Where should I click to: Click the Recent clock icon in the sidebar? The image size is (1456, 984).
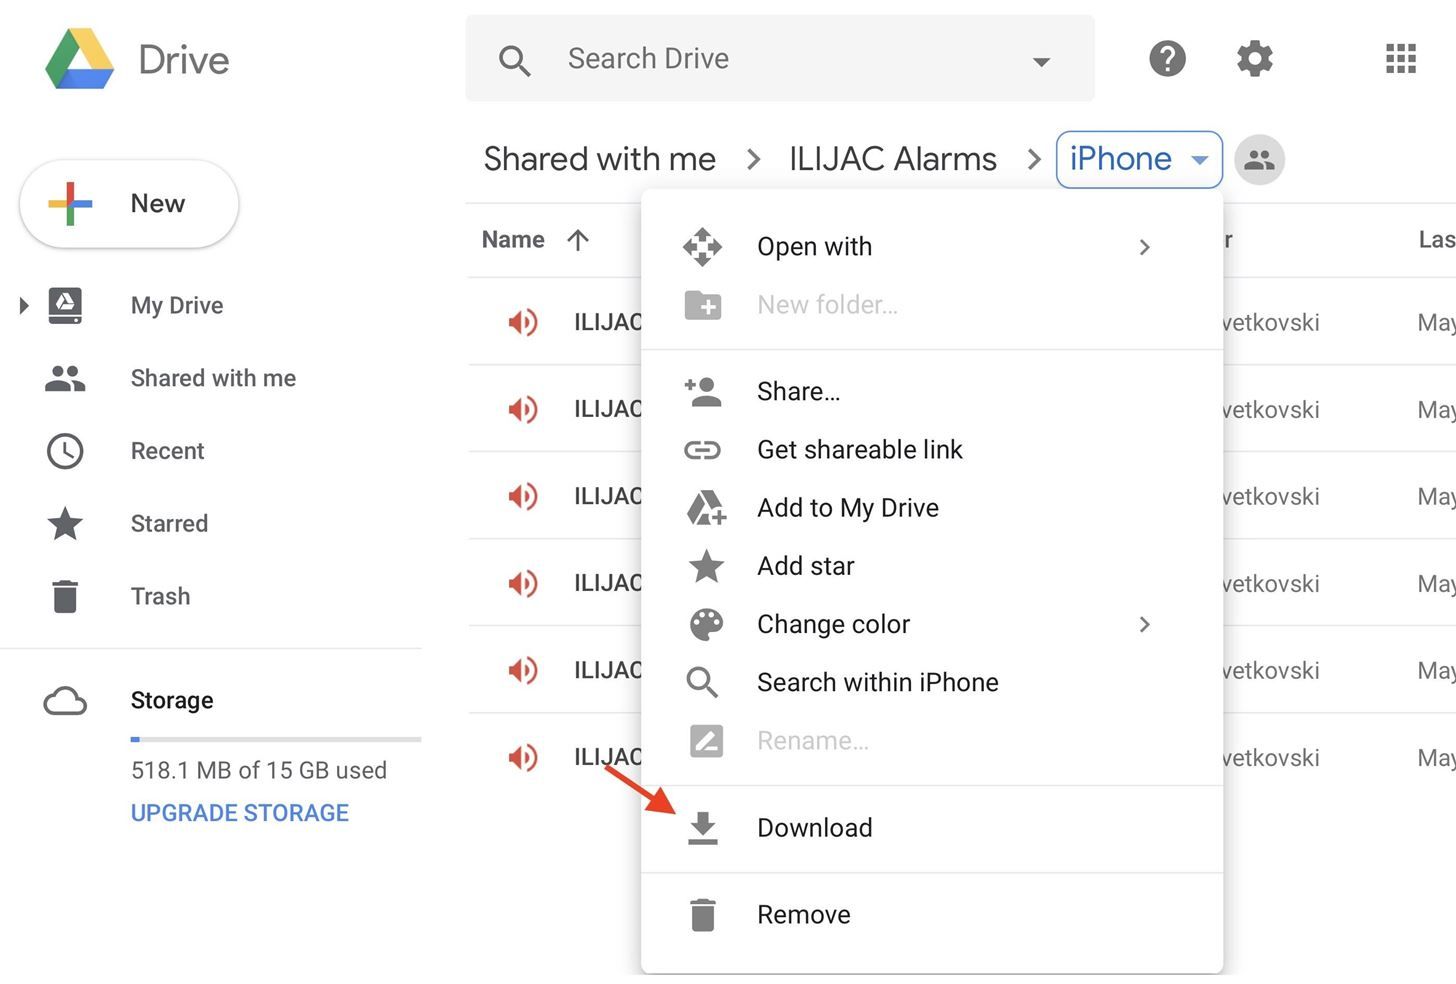point(65,451)
